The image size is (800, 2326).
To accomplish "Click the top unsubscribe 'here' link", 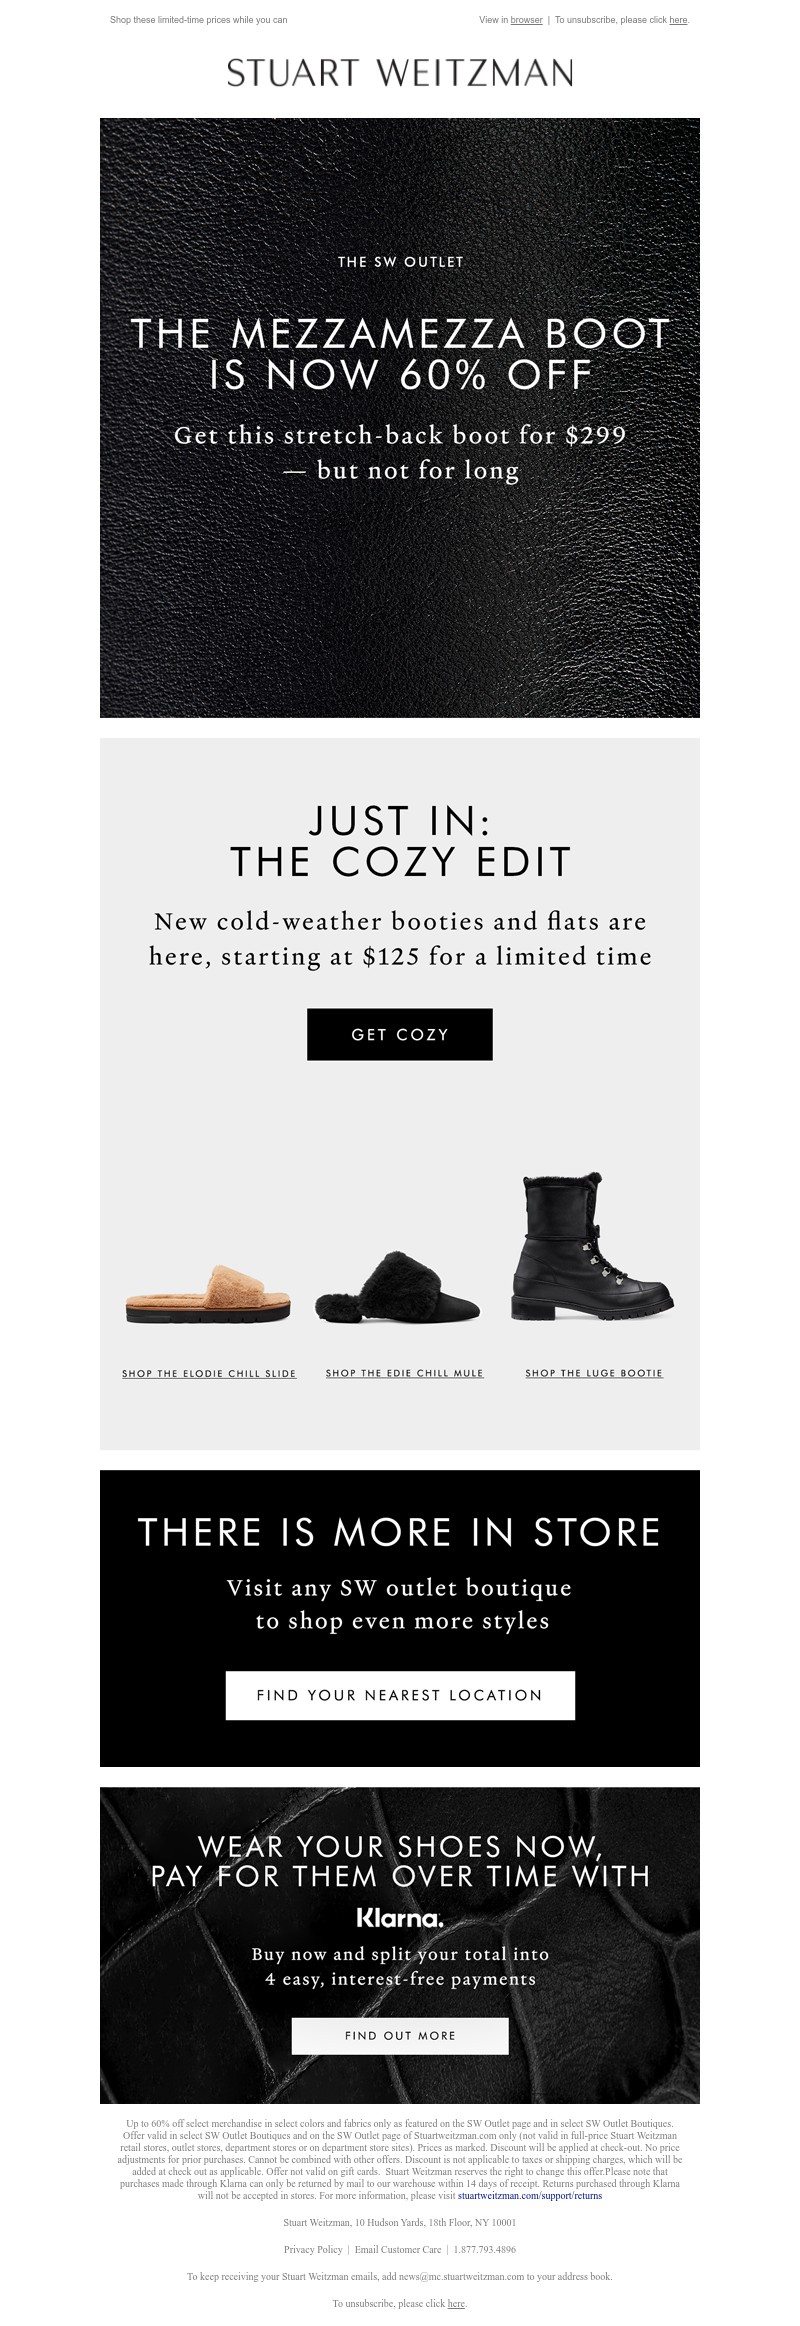I will point(678,20).
